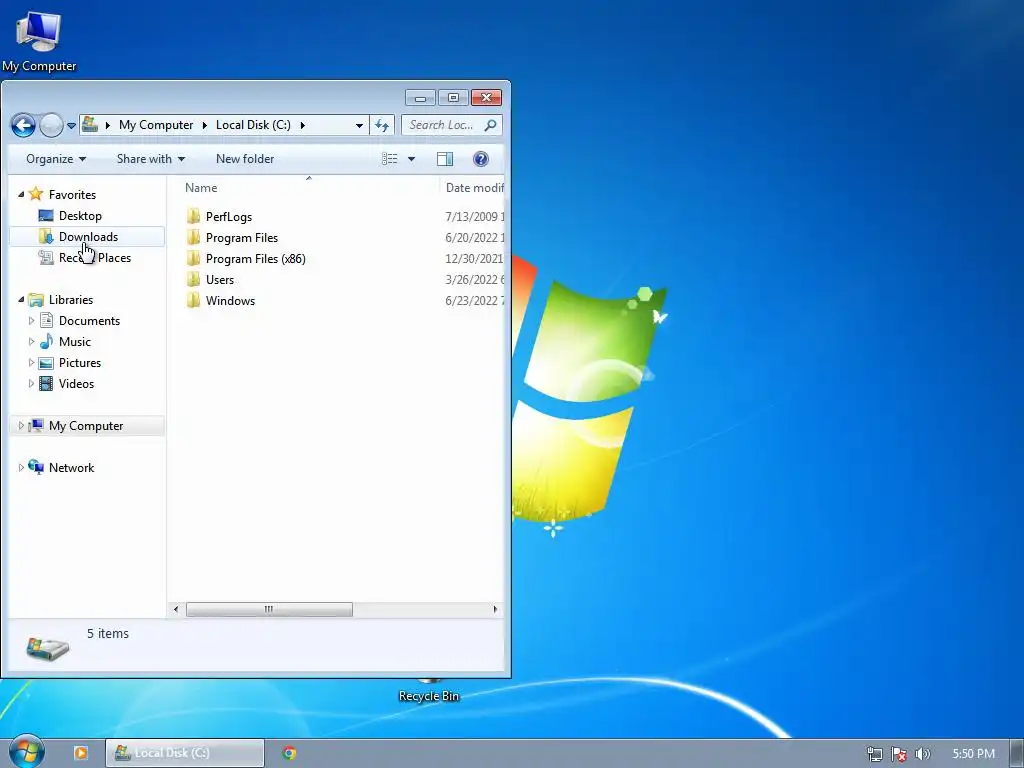The width and height of the screenshot is (1024, 768).
Task: Click the horizontal scrollbar thumb
Action: (269, 609)
